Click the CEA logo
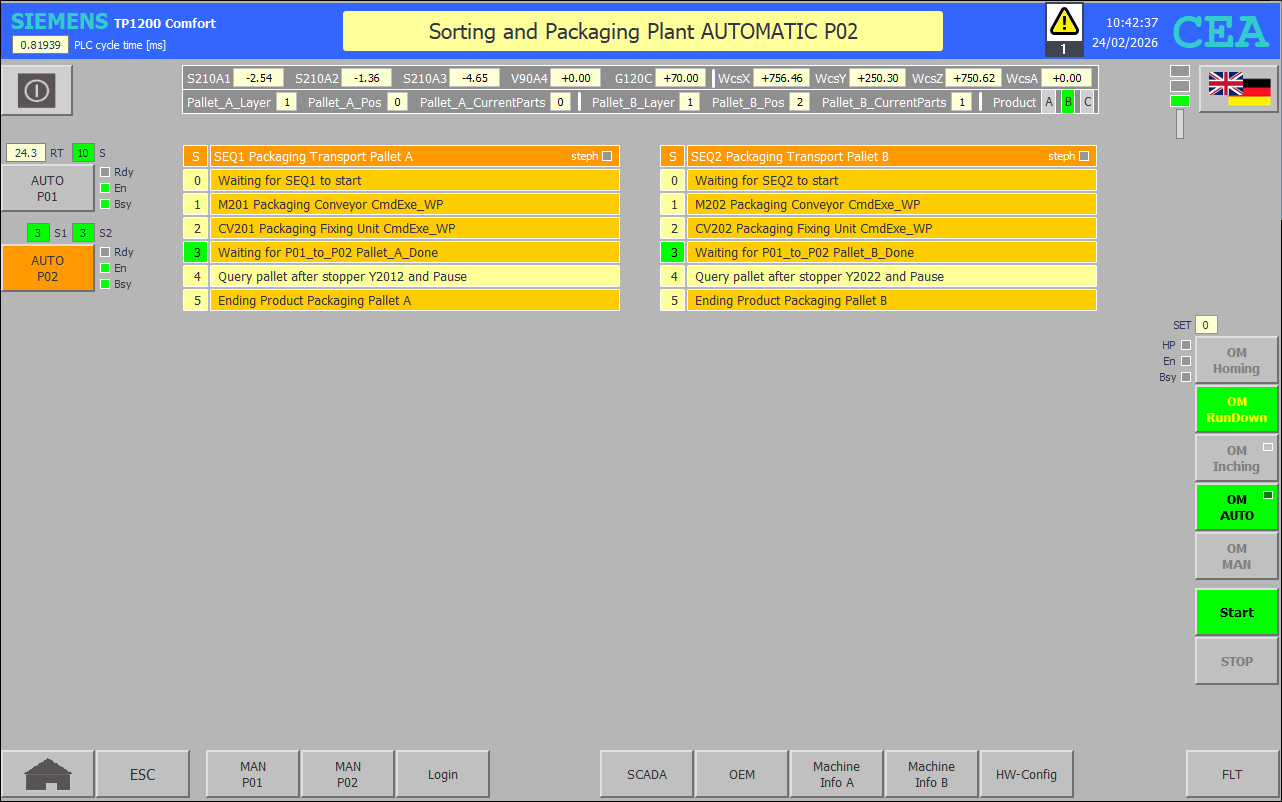The width and height of the screenshot is (1282, 802). [x=1220, y=32]
